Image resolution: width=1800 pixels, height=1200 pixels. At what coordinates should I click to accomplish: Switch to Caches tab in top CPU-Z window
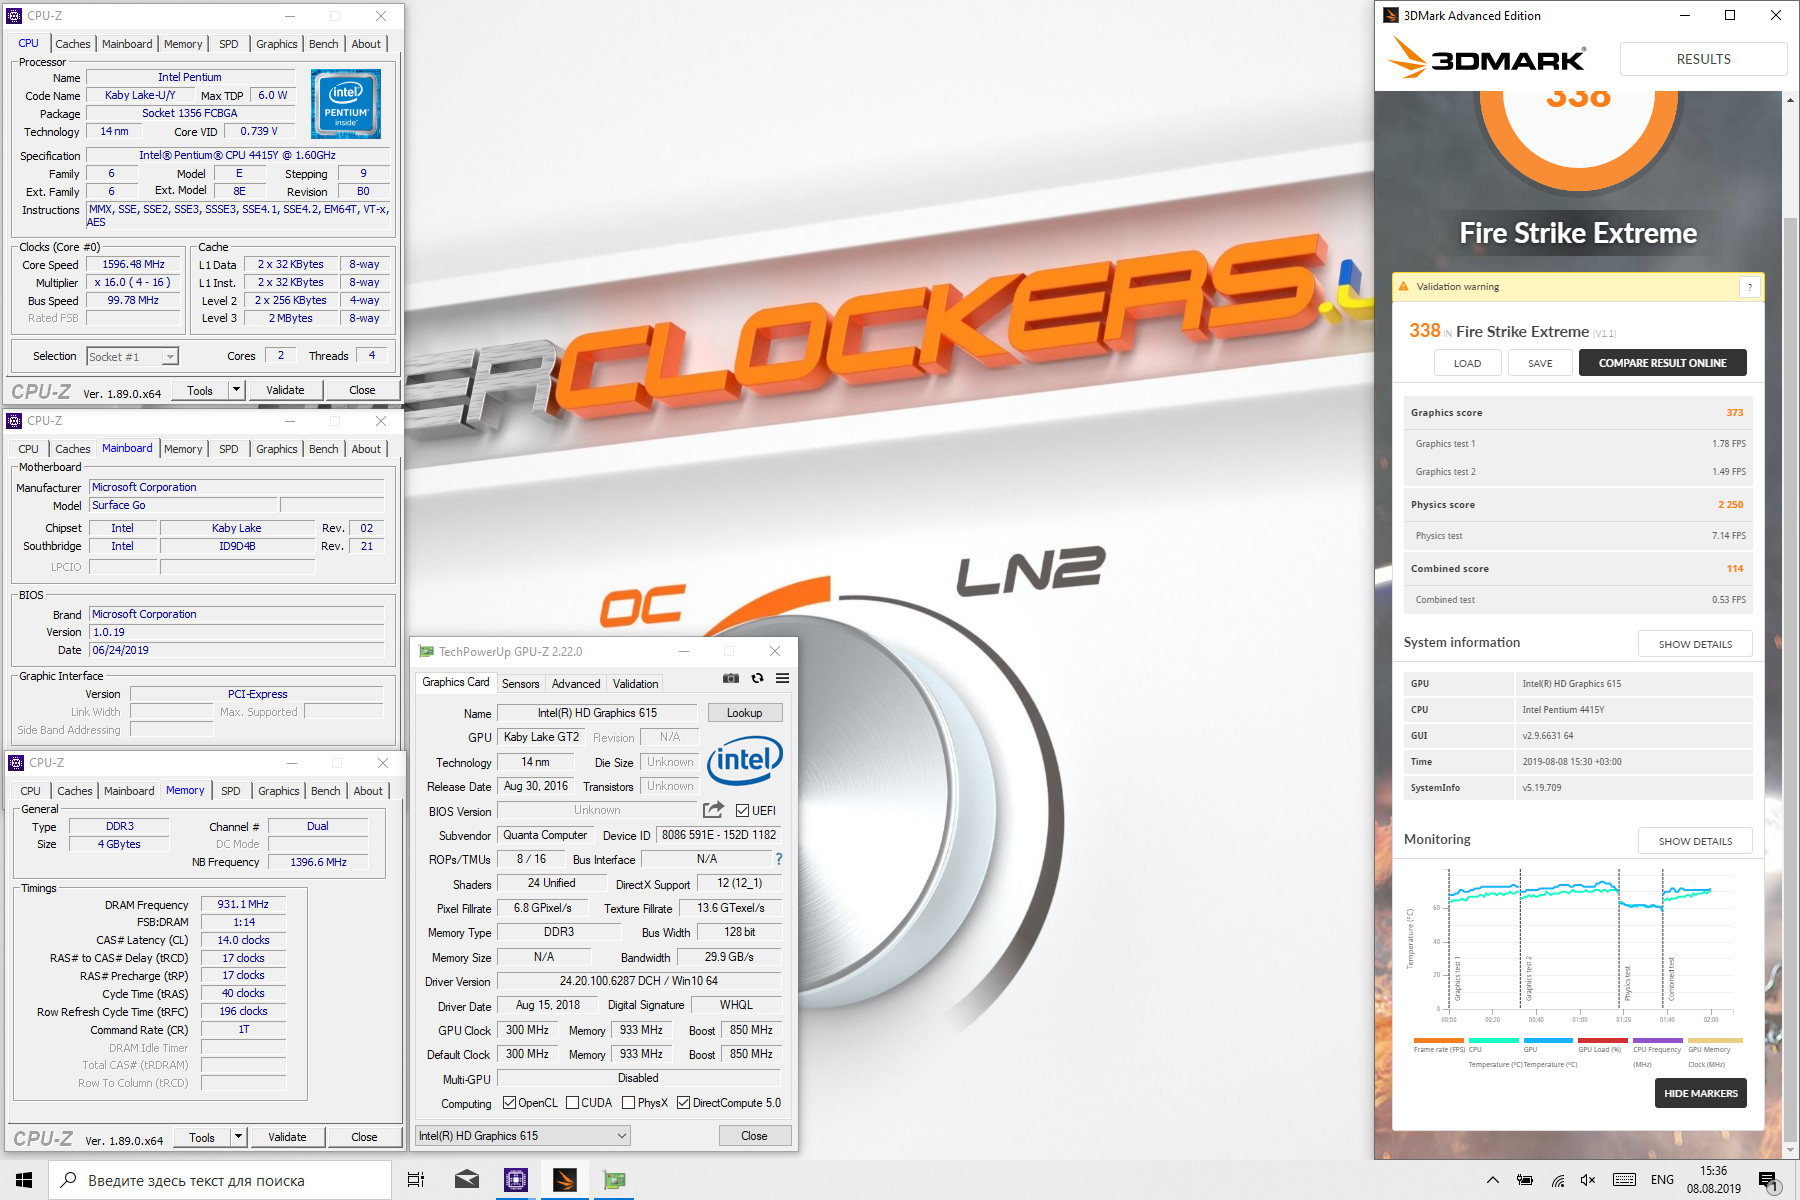click(x=72, y=44)
